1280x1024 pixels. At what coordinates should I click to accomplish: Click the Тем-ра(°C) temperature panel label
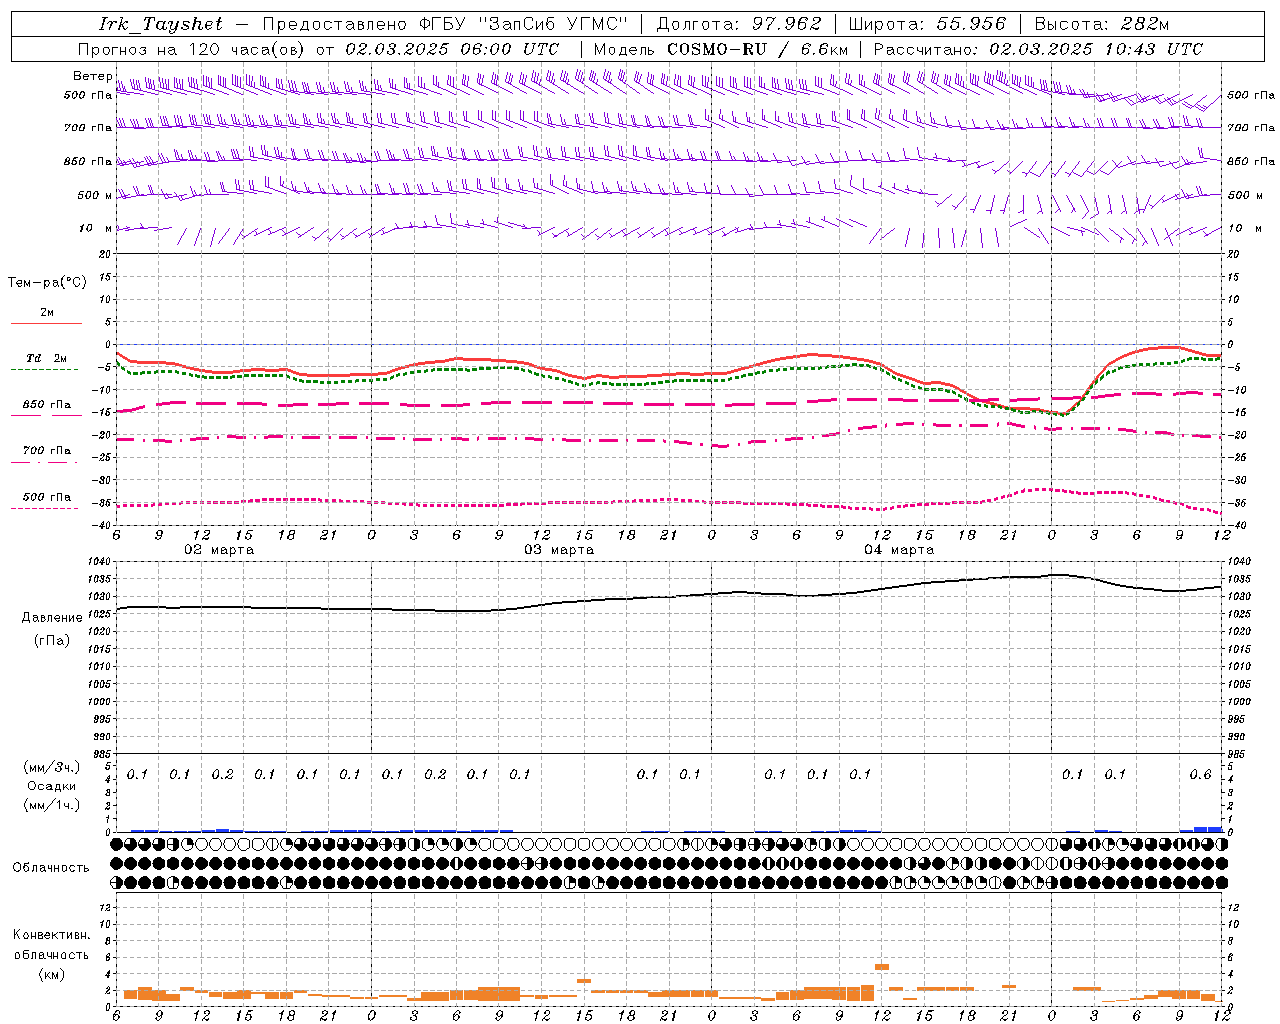pyautogui.click(x=47, y=283)
